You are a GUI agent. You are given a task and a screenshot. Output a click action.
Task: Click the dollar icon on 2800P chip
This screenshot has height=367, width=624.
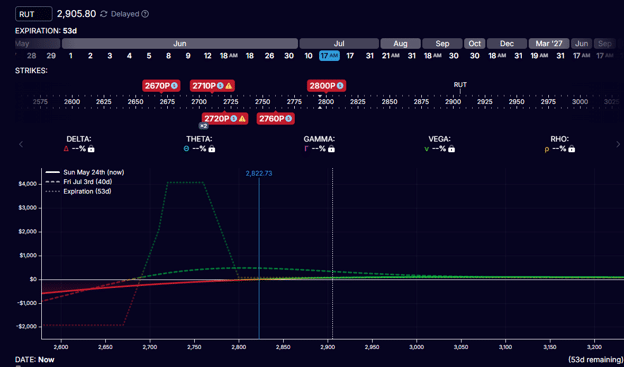(x=339, y=86)
